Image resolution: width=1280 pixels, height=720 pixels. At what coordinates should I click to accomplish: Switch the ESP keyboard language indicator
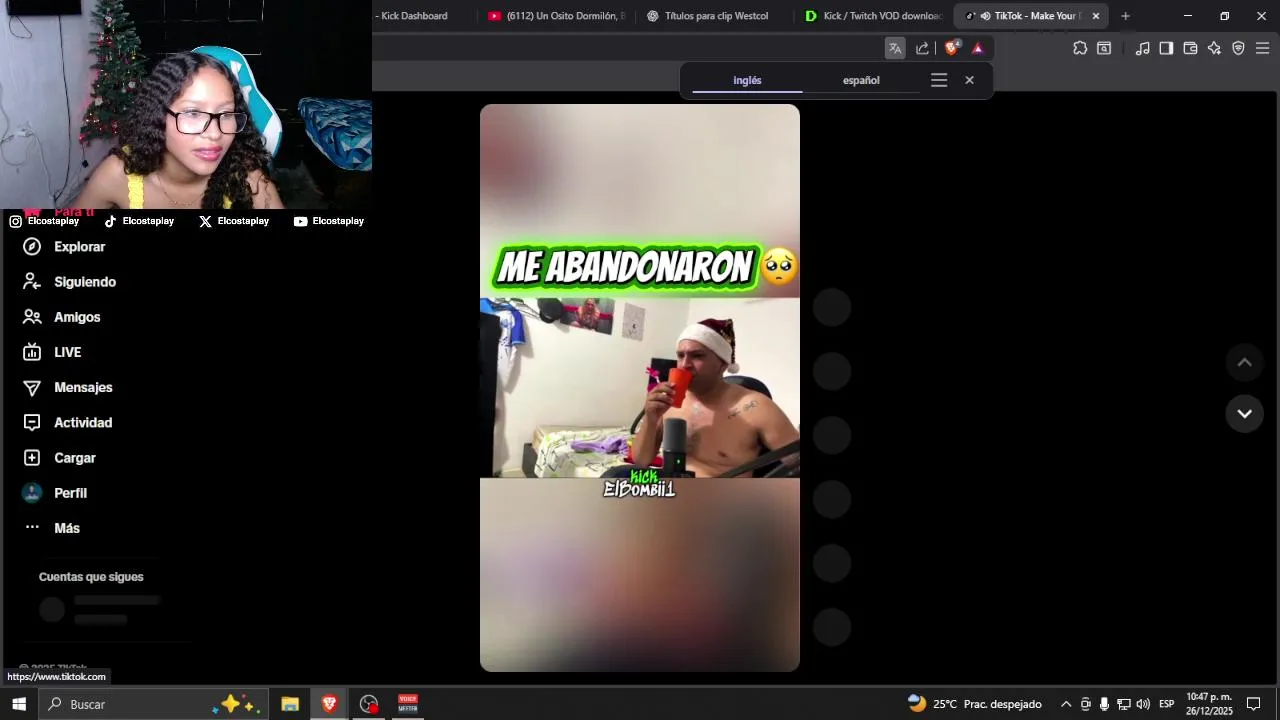point(1166,704)
